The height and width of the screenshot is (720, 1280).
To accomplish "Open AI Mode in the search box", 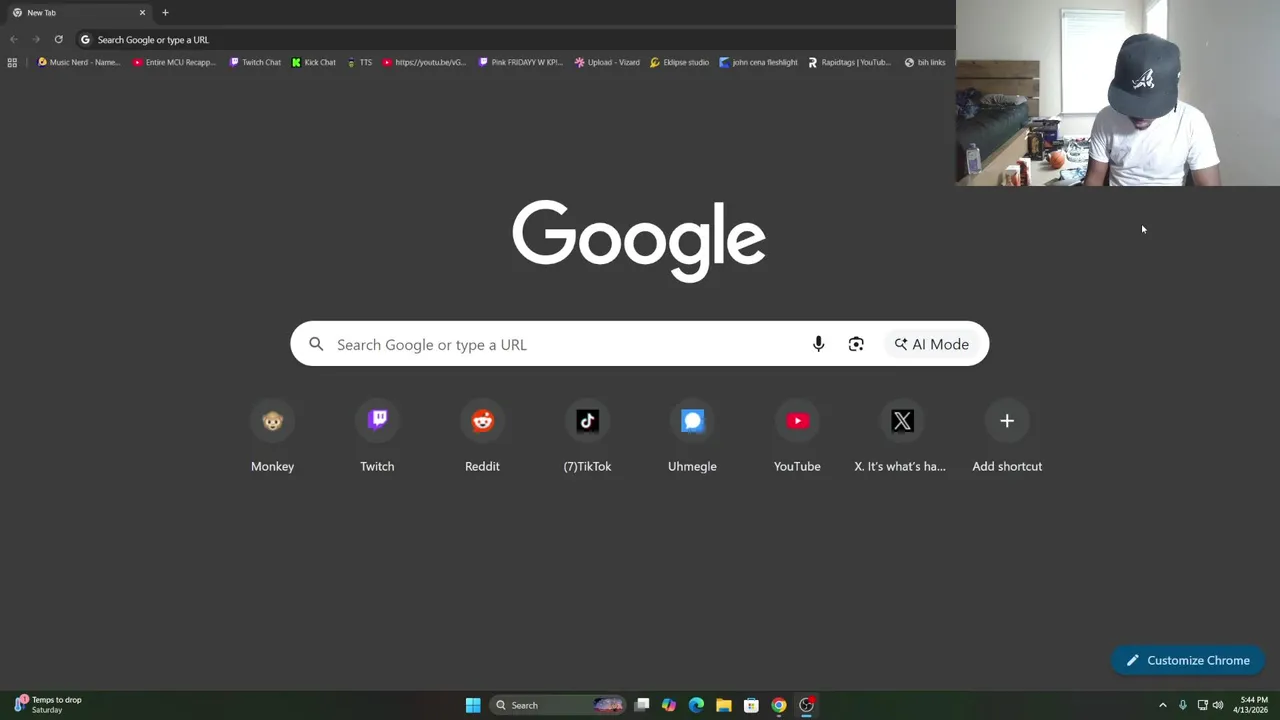I will click(932, 344).
